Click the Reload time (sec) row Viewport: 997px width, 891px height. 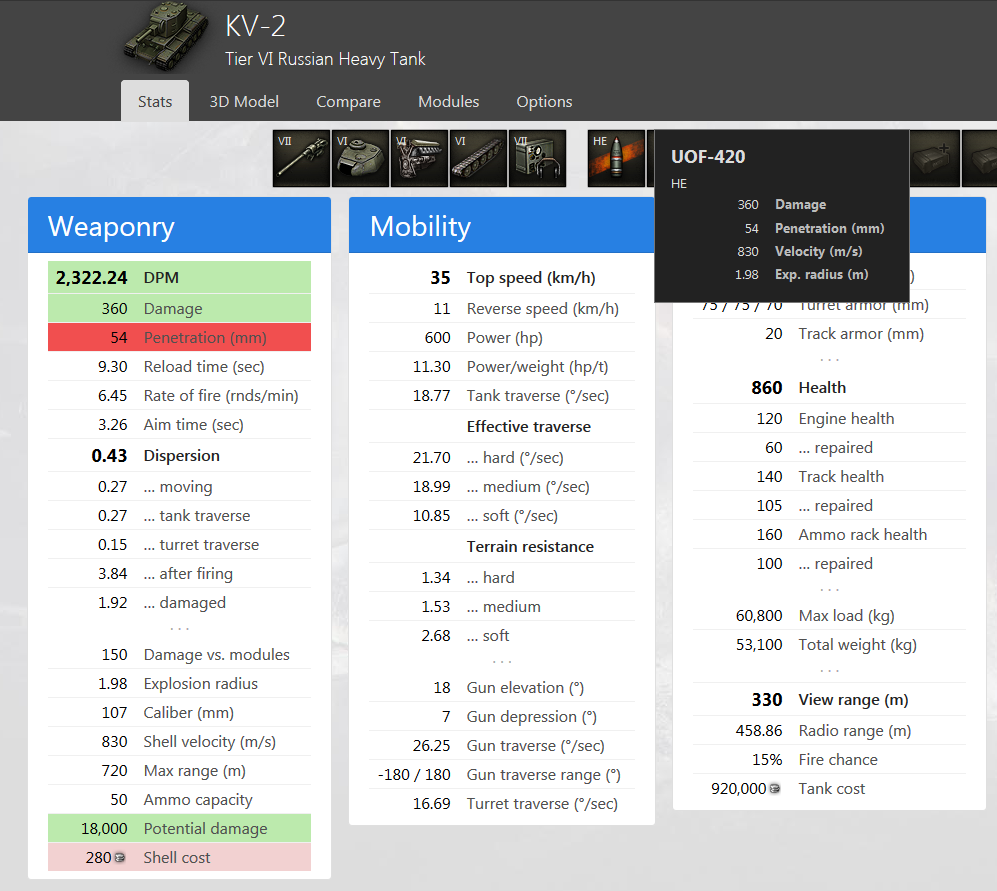tap(179, 366)
